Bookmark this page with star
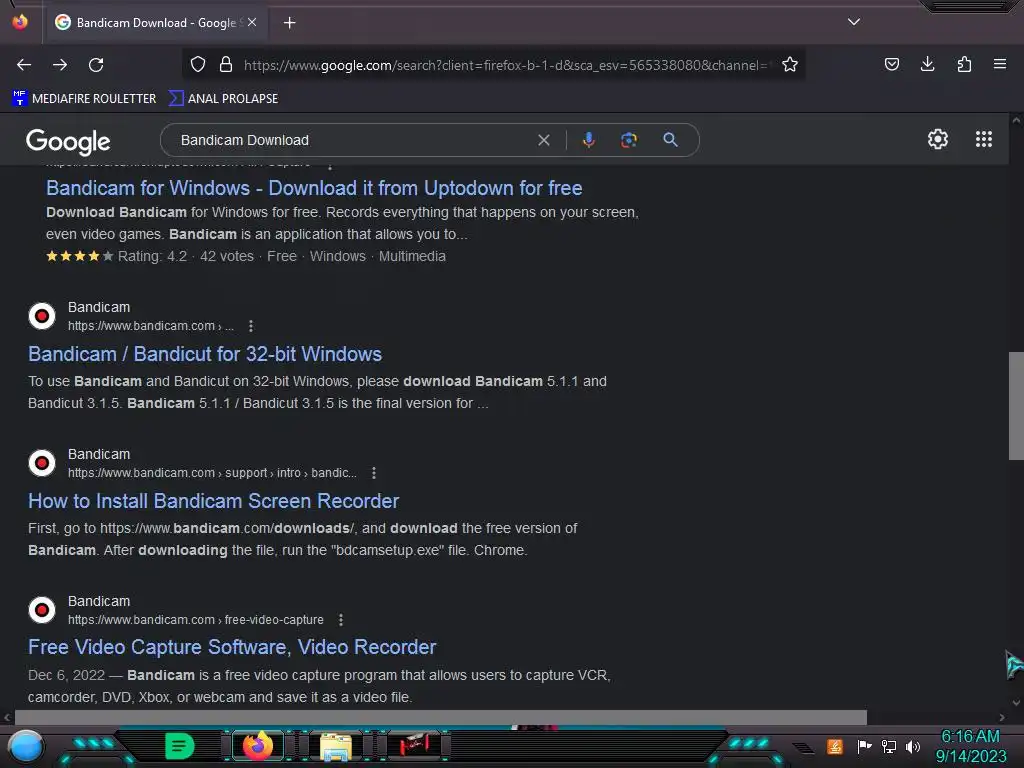The image size is (1024, 768). 790,65
